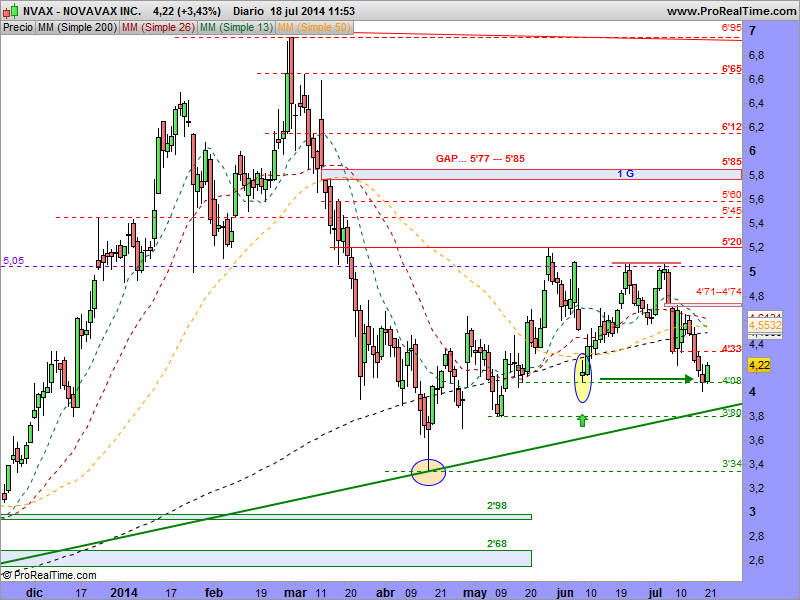Click the orange 4,5532 moving average tag
Viewport: 800px width, 600px height.
[x=765, y=325]
